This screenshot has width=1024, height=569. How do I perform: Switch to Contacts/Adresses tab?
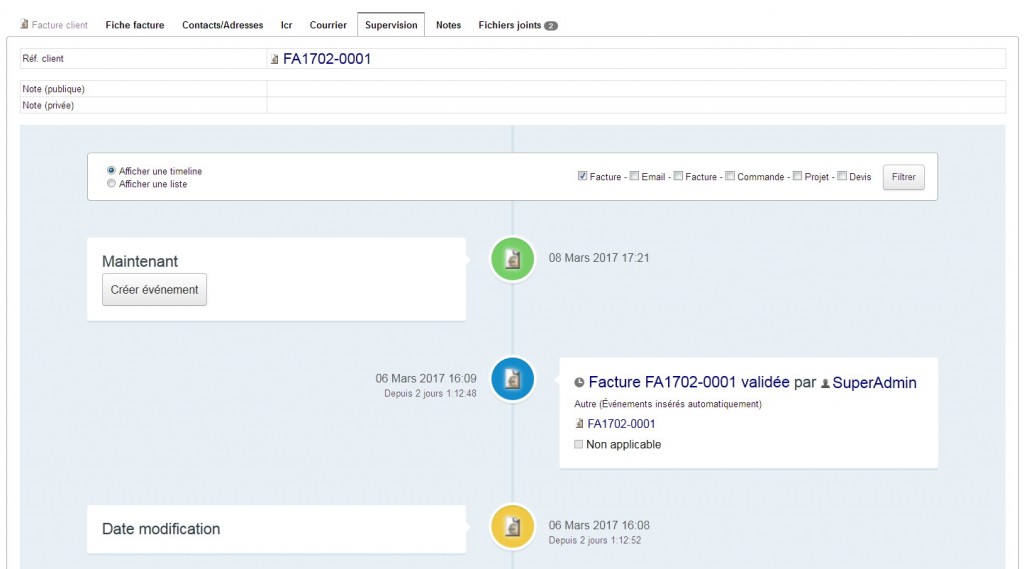tap(222, 25)
